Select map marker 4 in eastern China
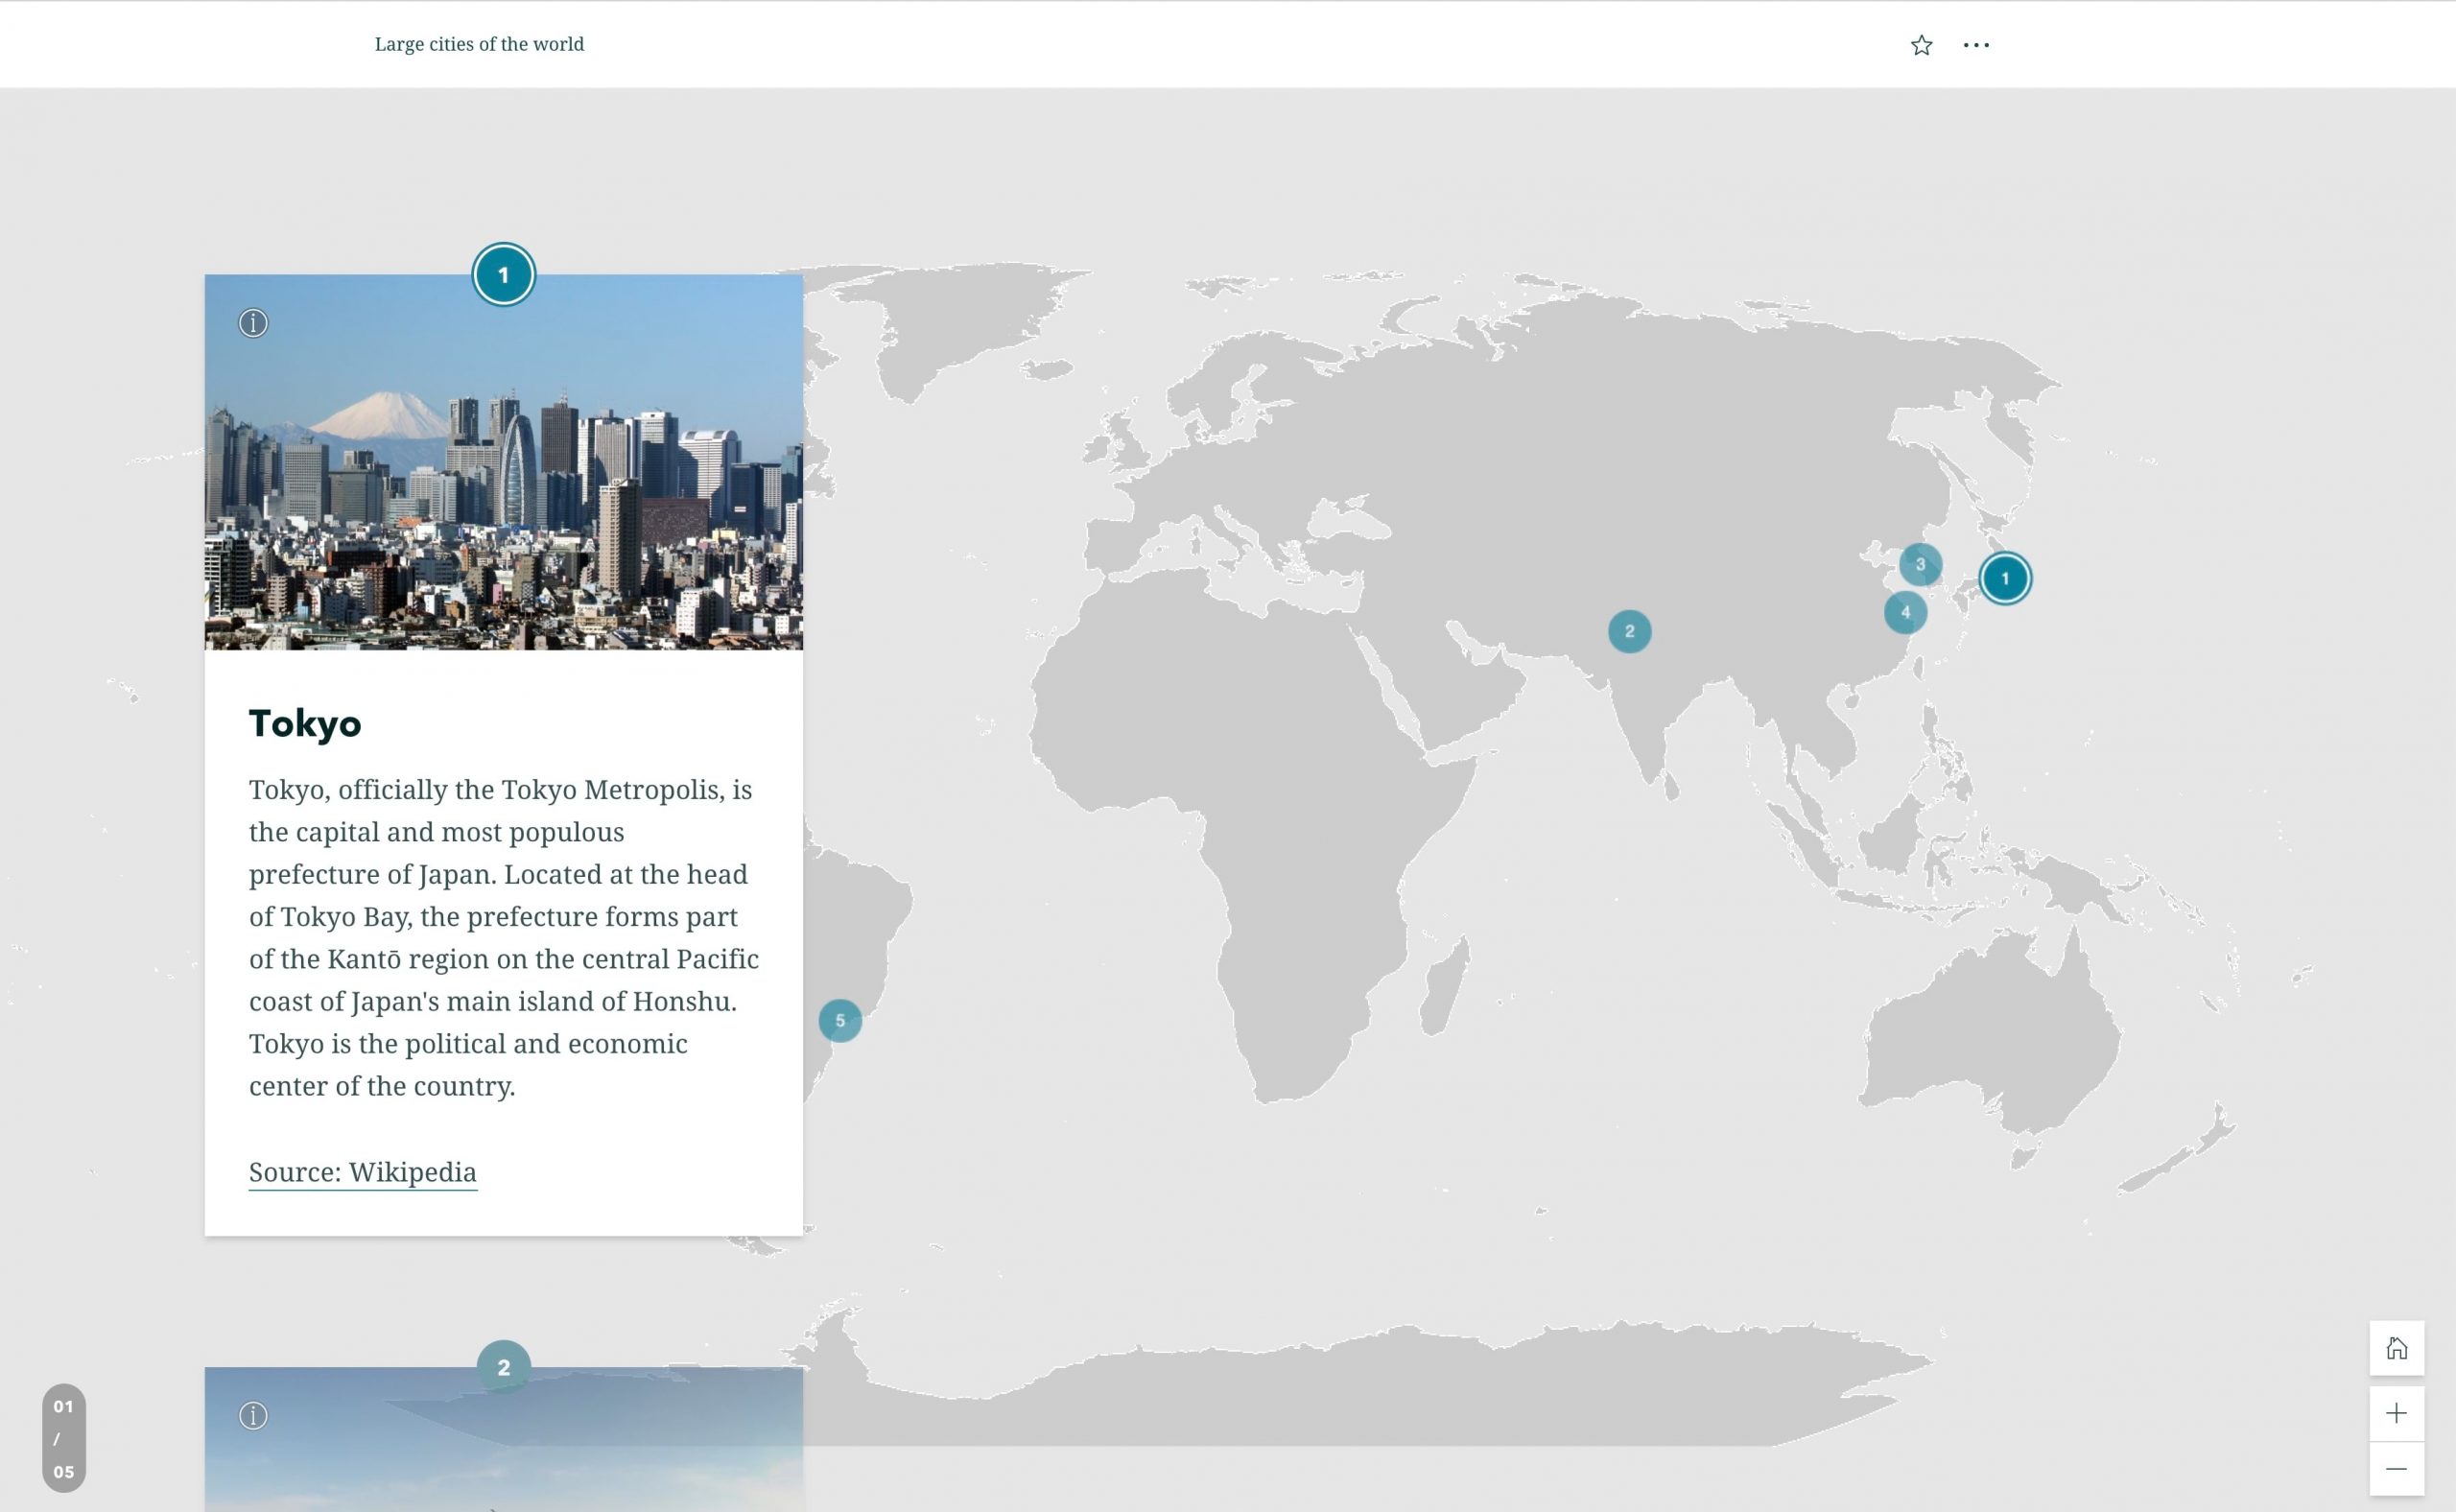 (1905, 611)
